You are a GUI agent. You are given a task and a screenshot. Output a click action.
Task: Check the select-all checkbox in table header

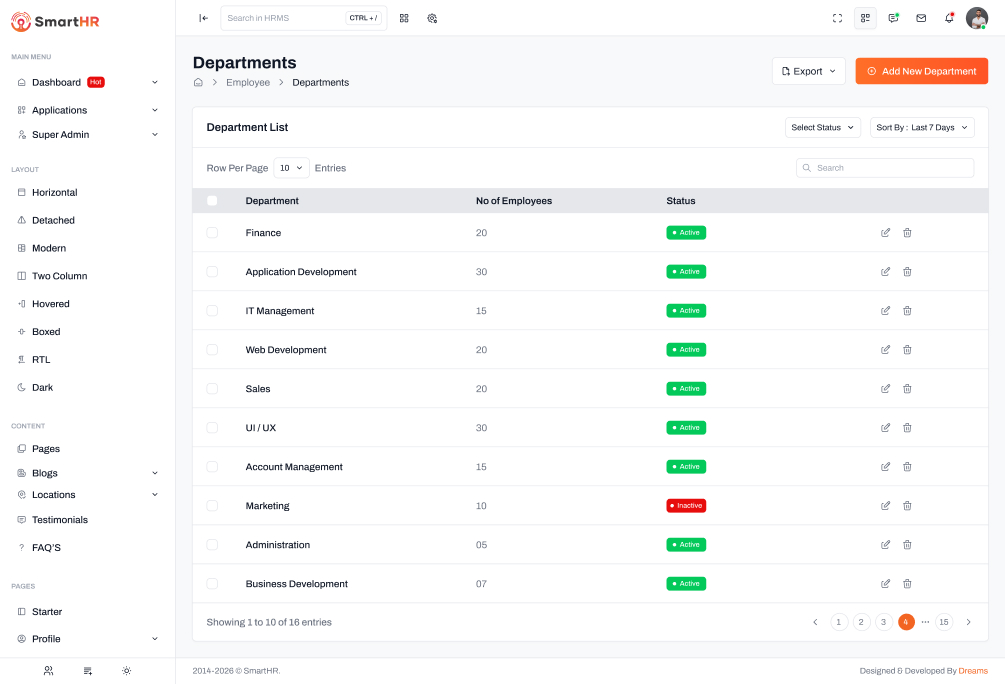pyautogui.click(x=212, y=201)
